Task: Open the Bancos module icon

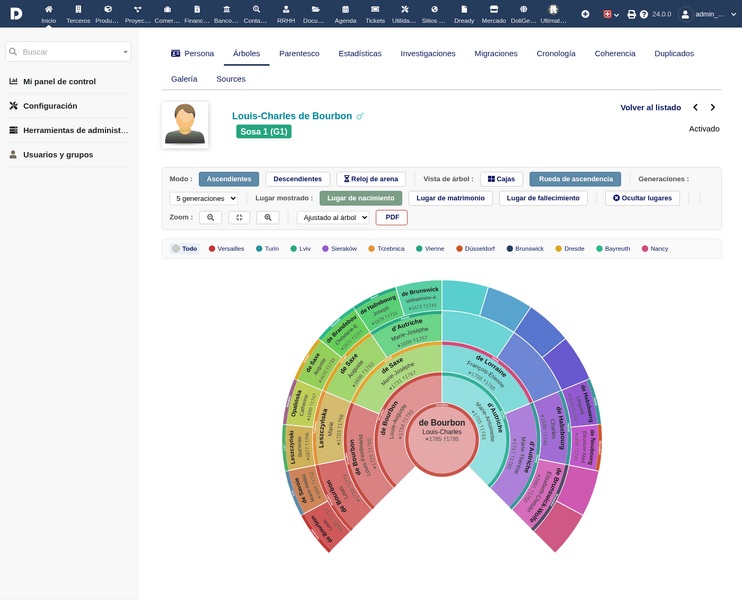Action: point(226,9)
